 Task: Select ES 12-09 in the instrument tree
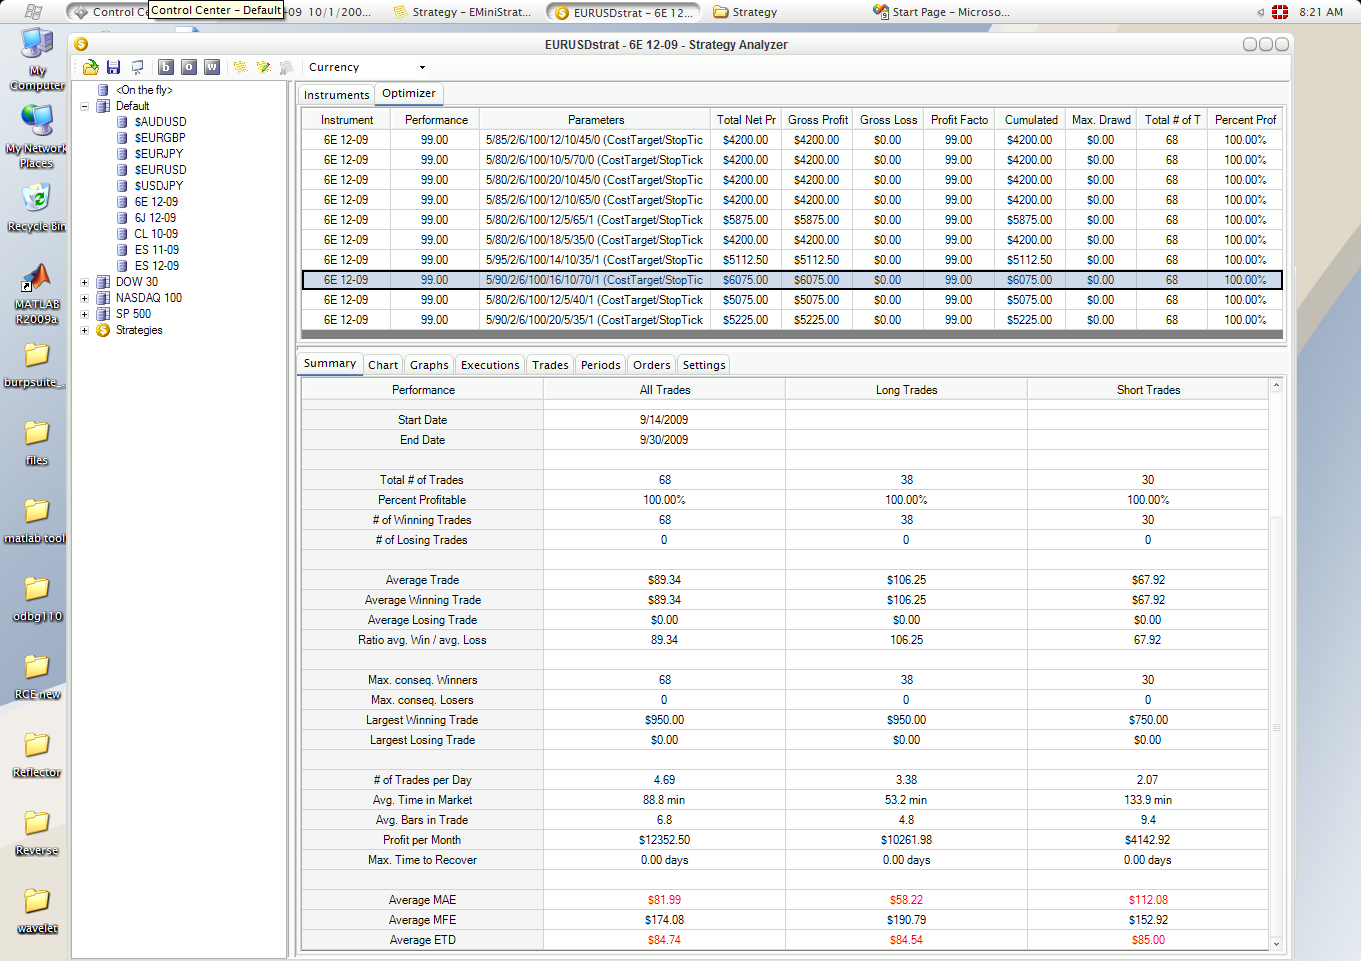click(x=157, y=266)
